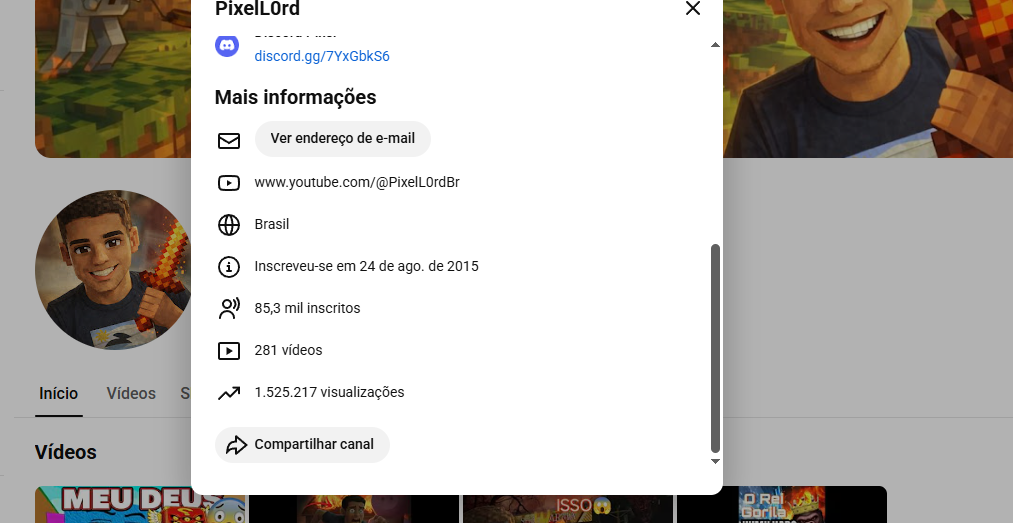Click the PixelL0rd channel avatar picture
Viewport: 1013px width, 523px height.
[x=113, y=270]
